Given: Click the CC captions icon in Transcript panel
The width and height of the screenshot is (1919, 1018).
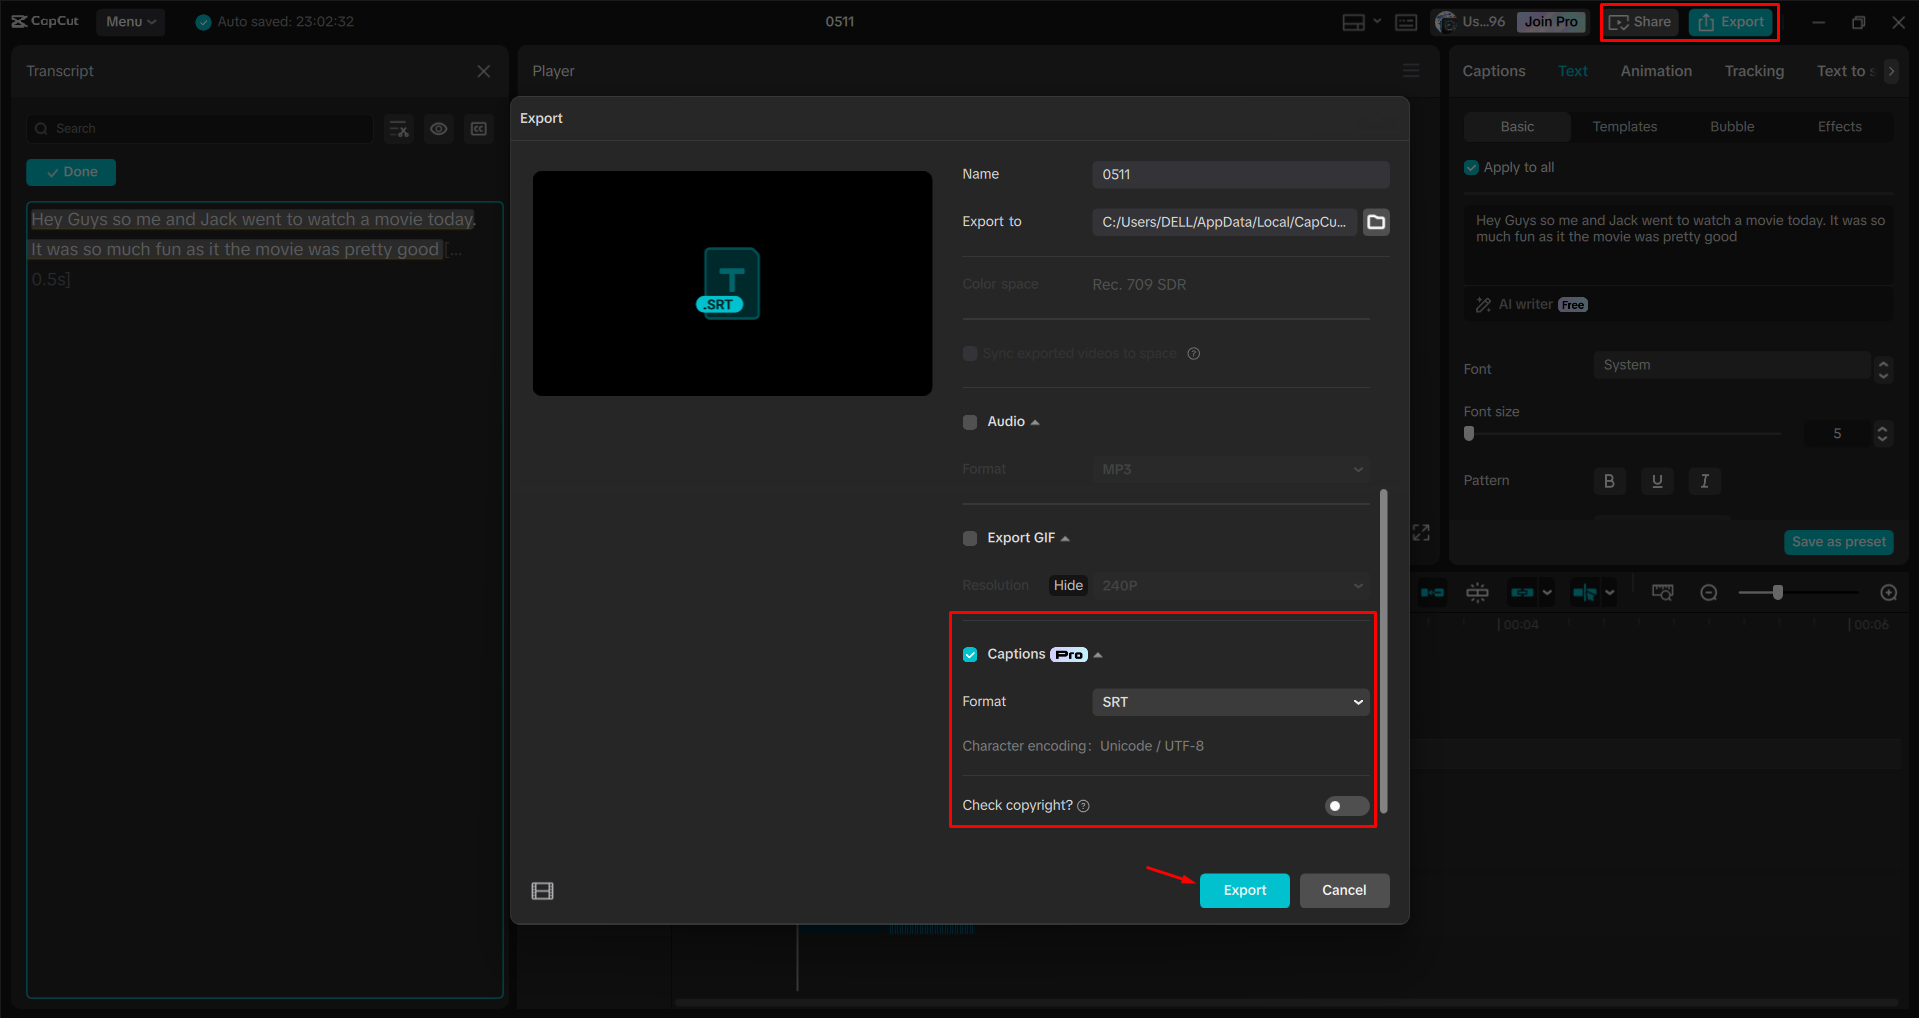Looking at the screenshot, I should [478, 128].
